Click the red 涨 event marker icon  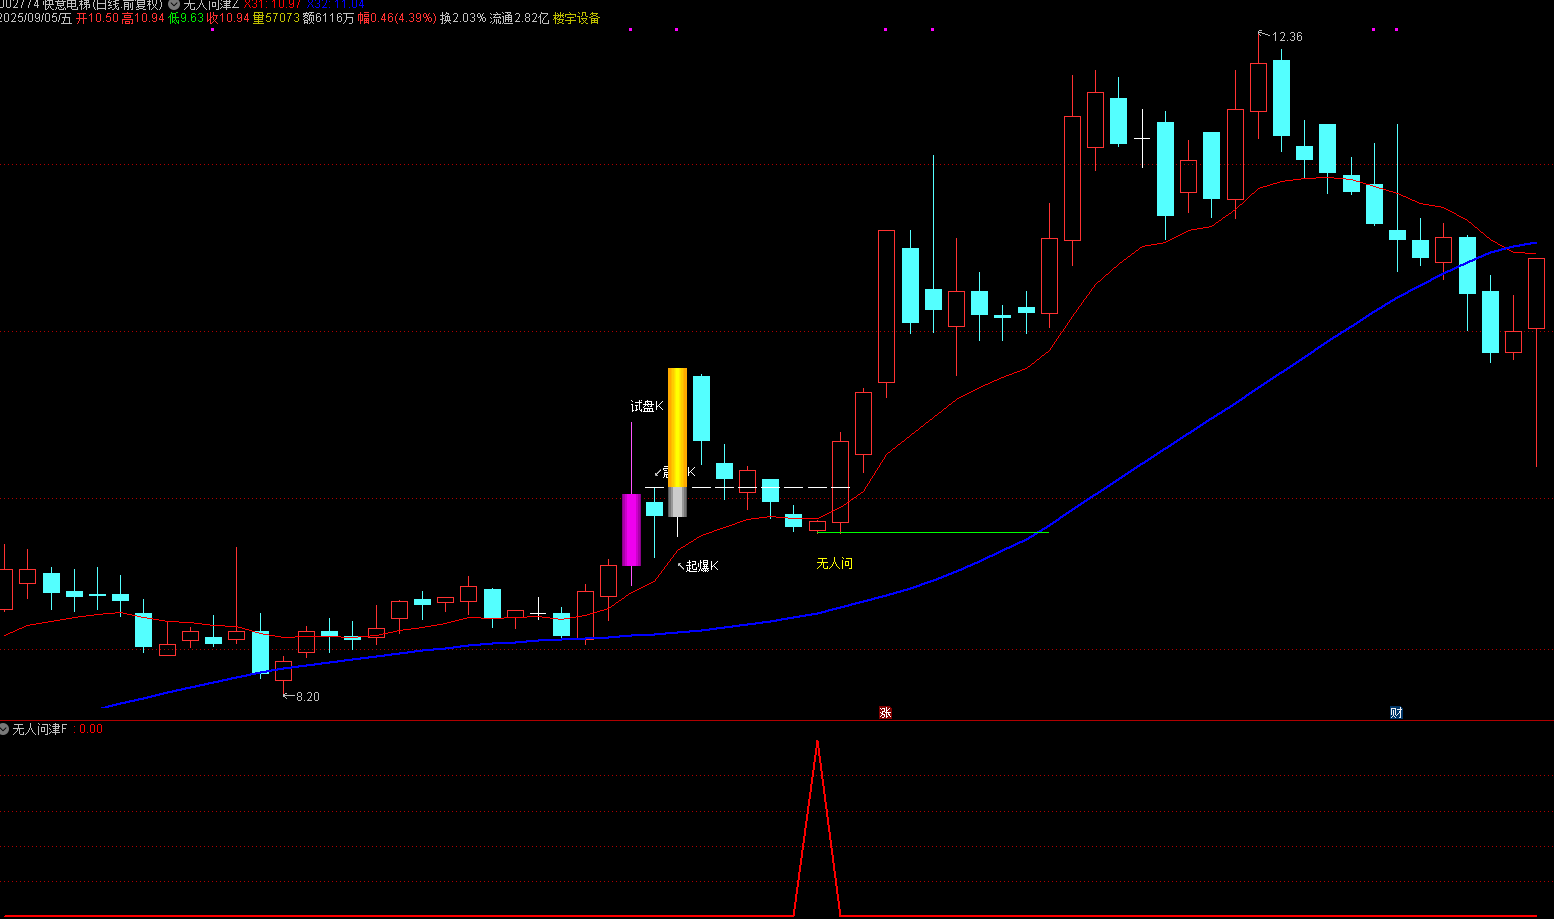coord(885,712)
